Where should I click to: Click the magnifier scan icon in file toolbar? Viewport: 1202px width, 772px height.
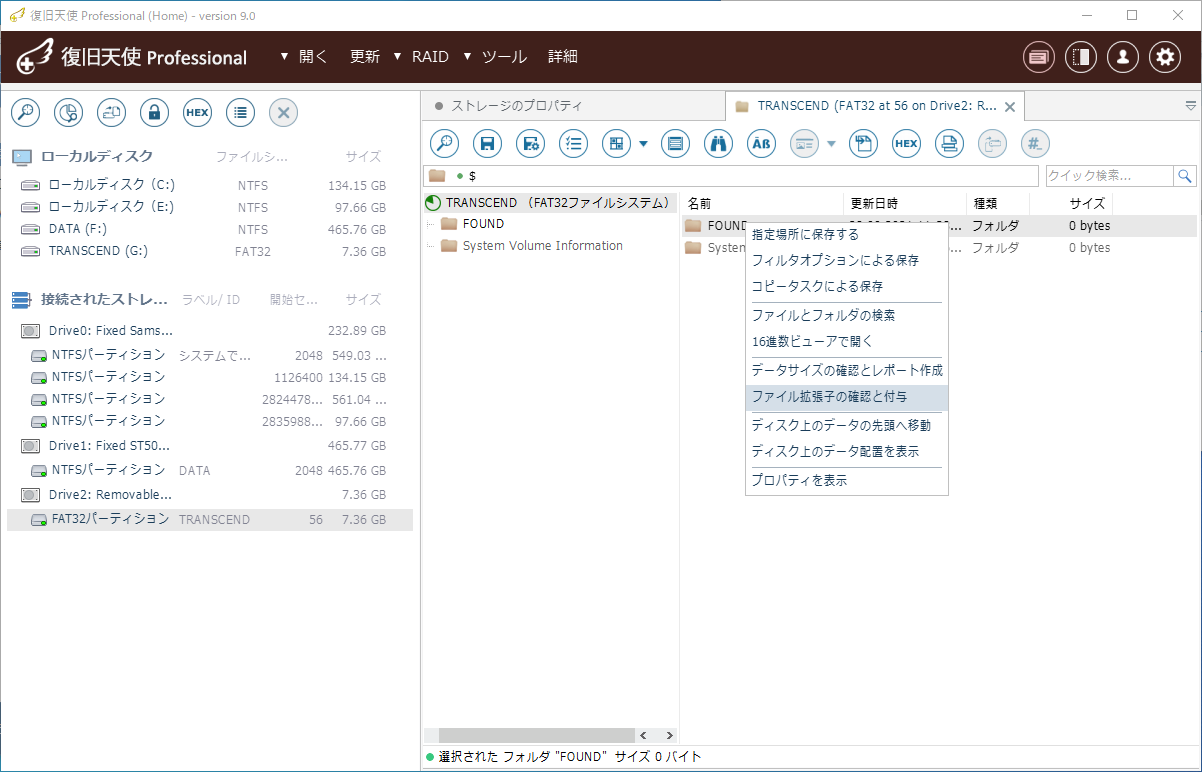click(x=444, y=144)
